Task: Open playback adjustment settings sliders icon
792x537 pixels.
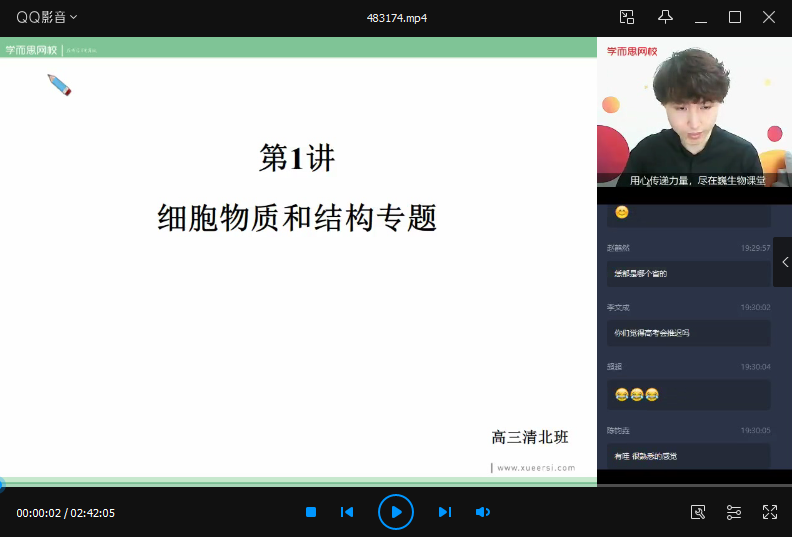Action: (x=734, y=512)
